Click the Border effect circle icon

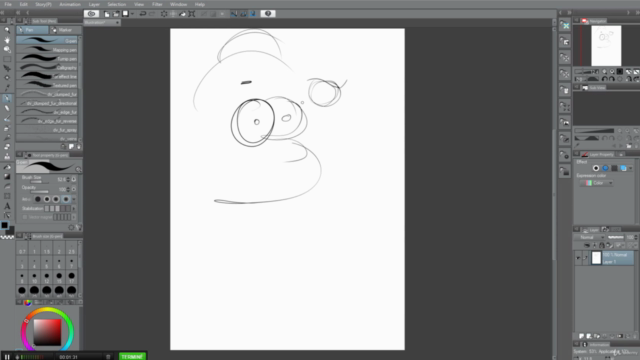click(x=596, y=168)
